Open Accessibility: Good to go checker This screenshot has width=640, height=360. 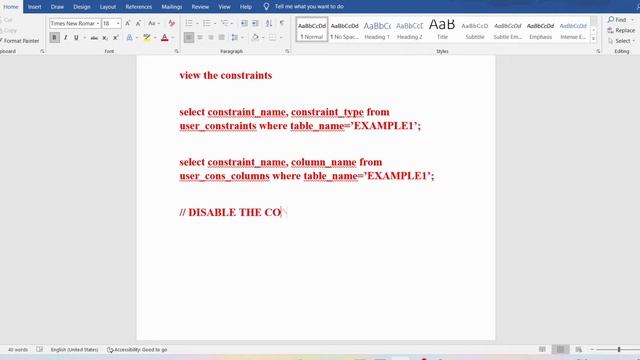click(137, 349)
